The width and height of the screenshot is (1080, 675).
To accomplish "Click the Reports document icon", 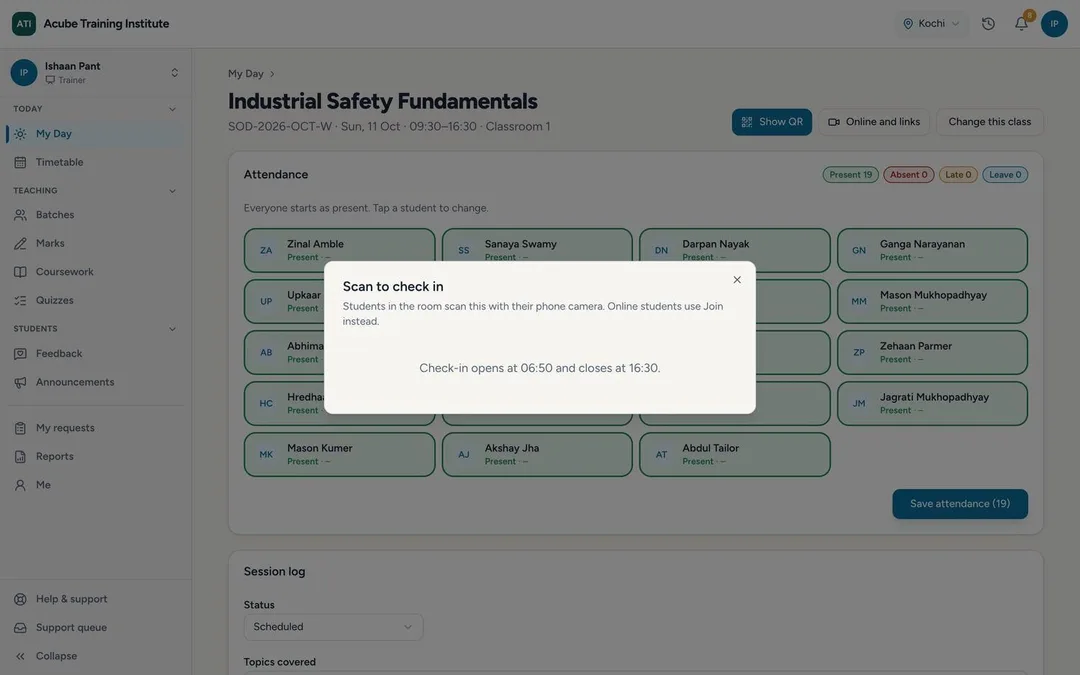I will (21, 457).
